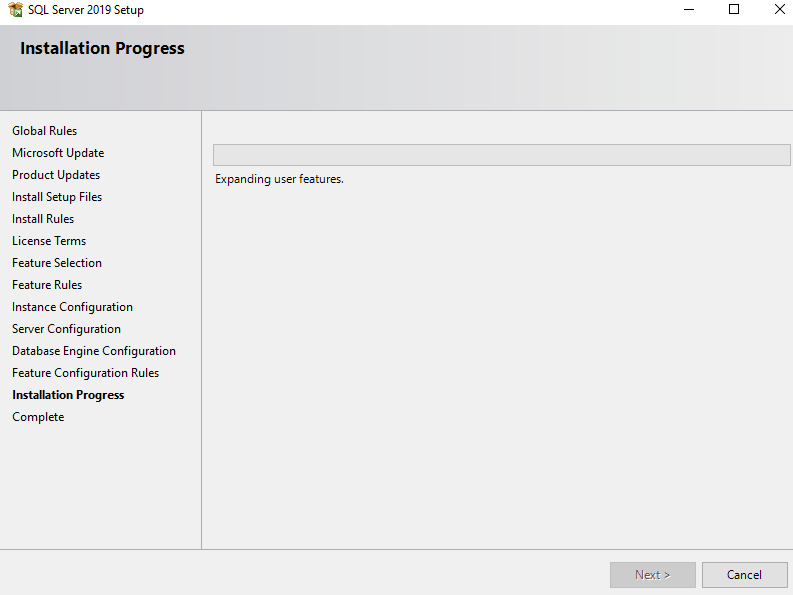Select Install Rules step in sidebar
Viewport: 793px width, 595px height.
click(43, 219)
